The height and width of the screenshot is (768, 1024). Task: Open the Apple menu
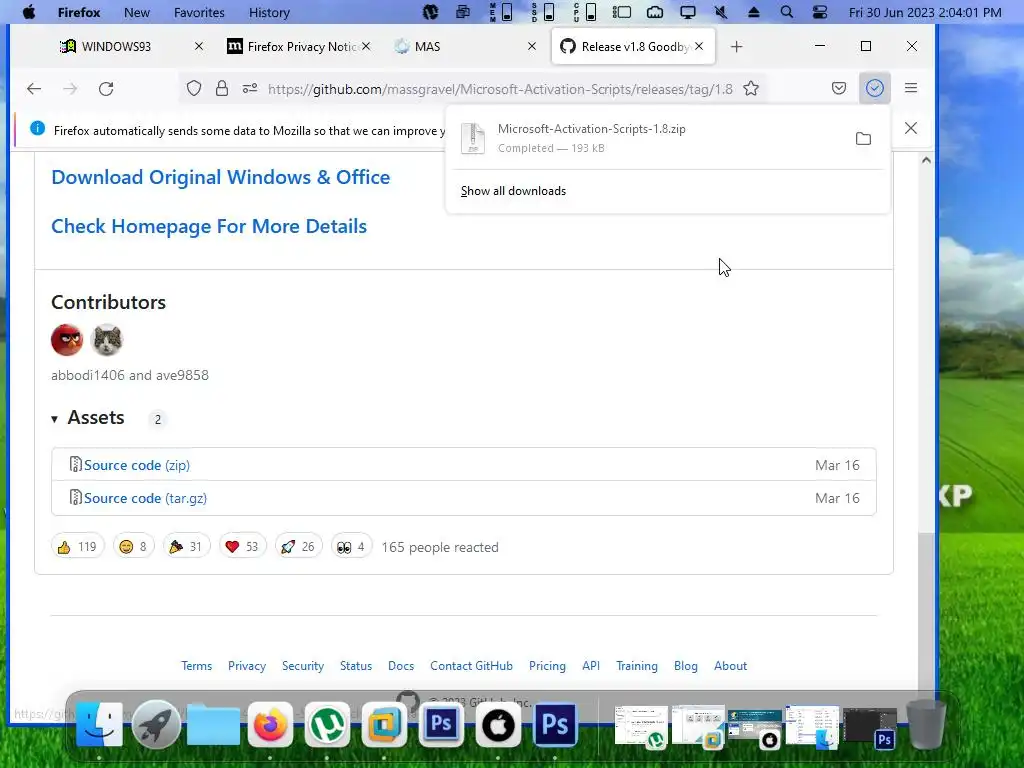coord(29,12)
